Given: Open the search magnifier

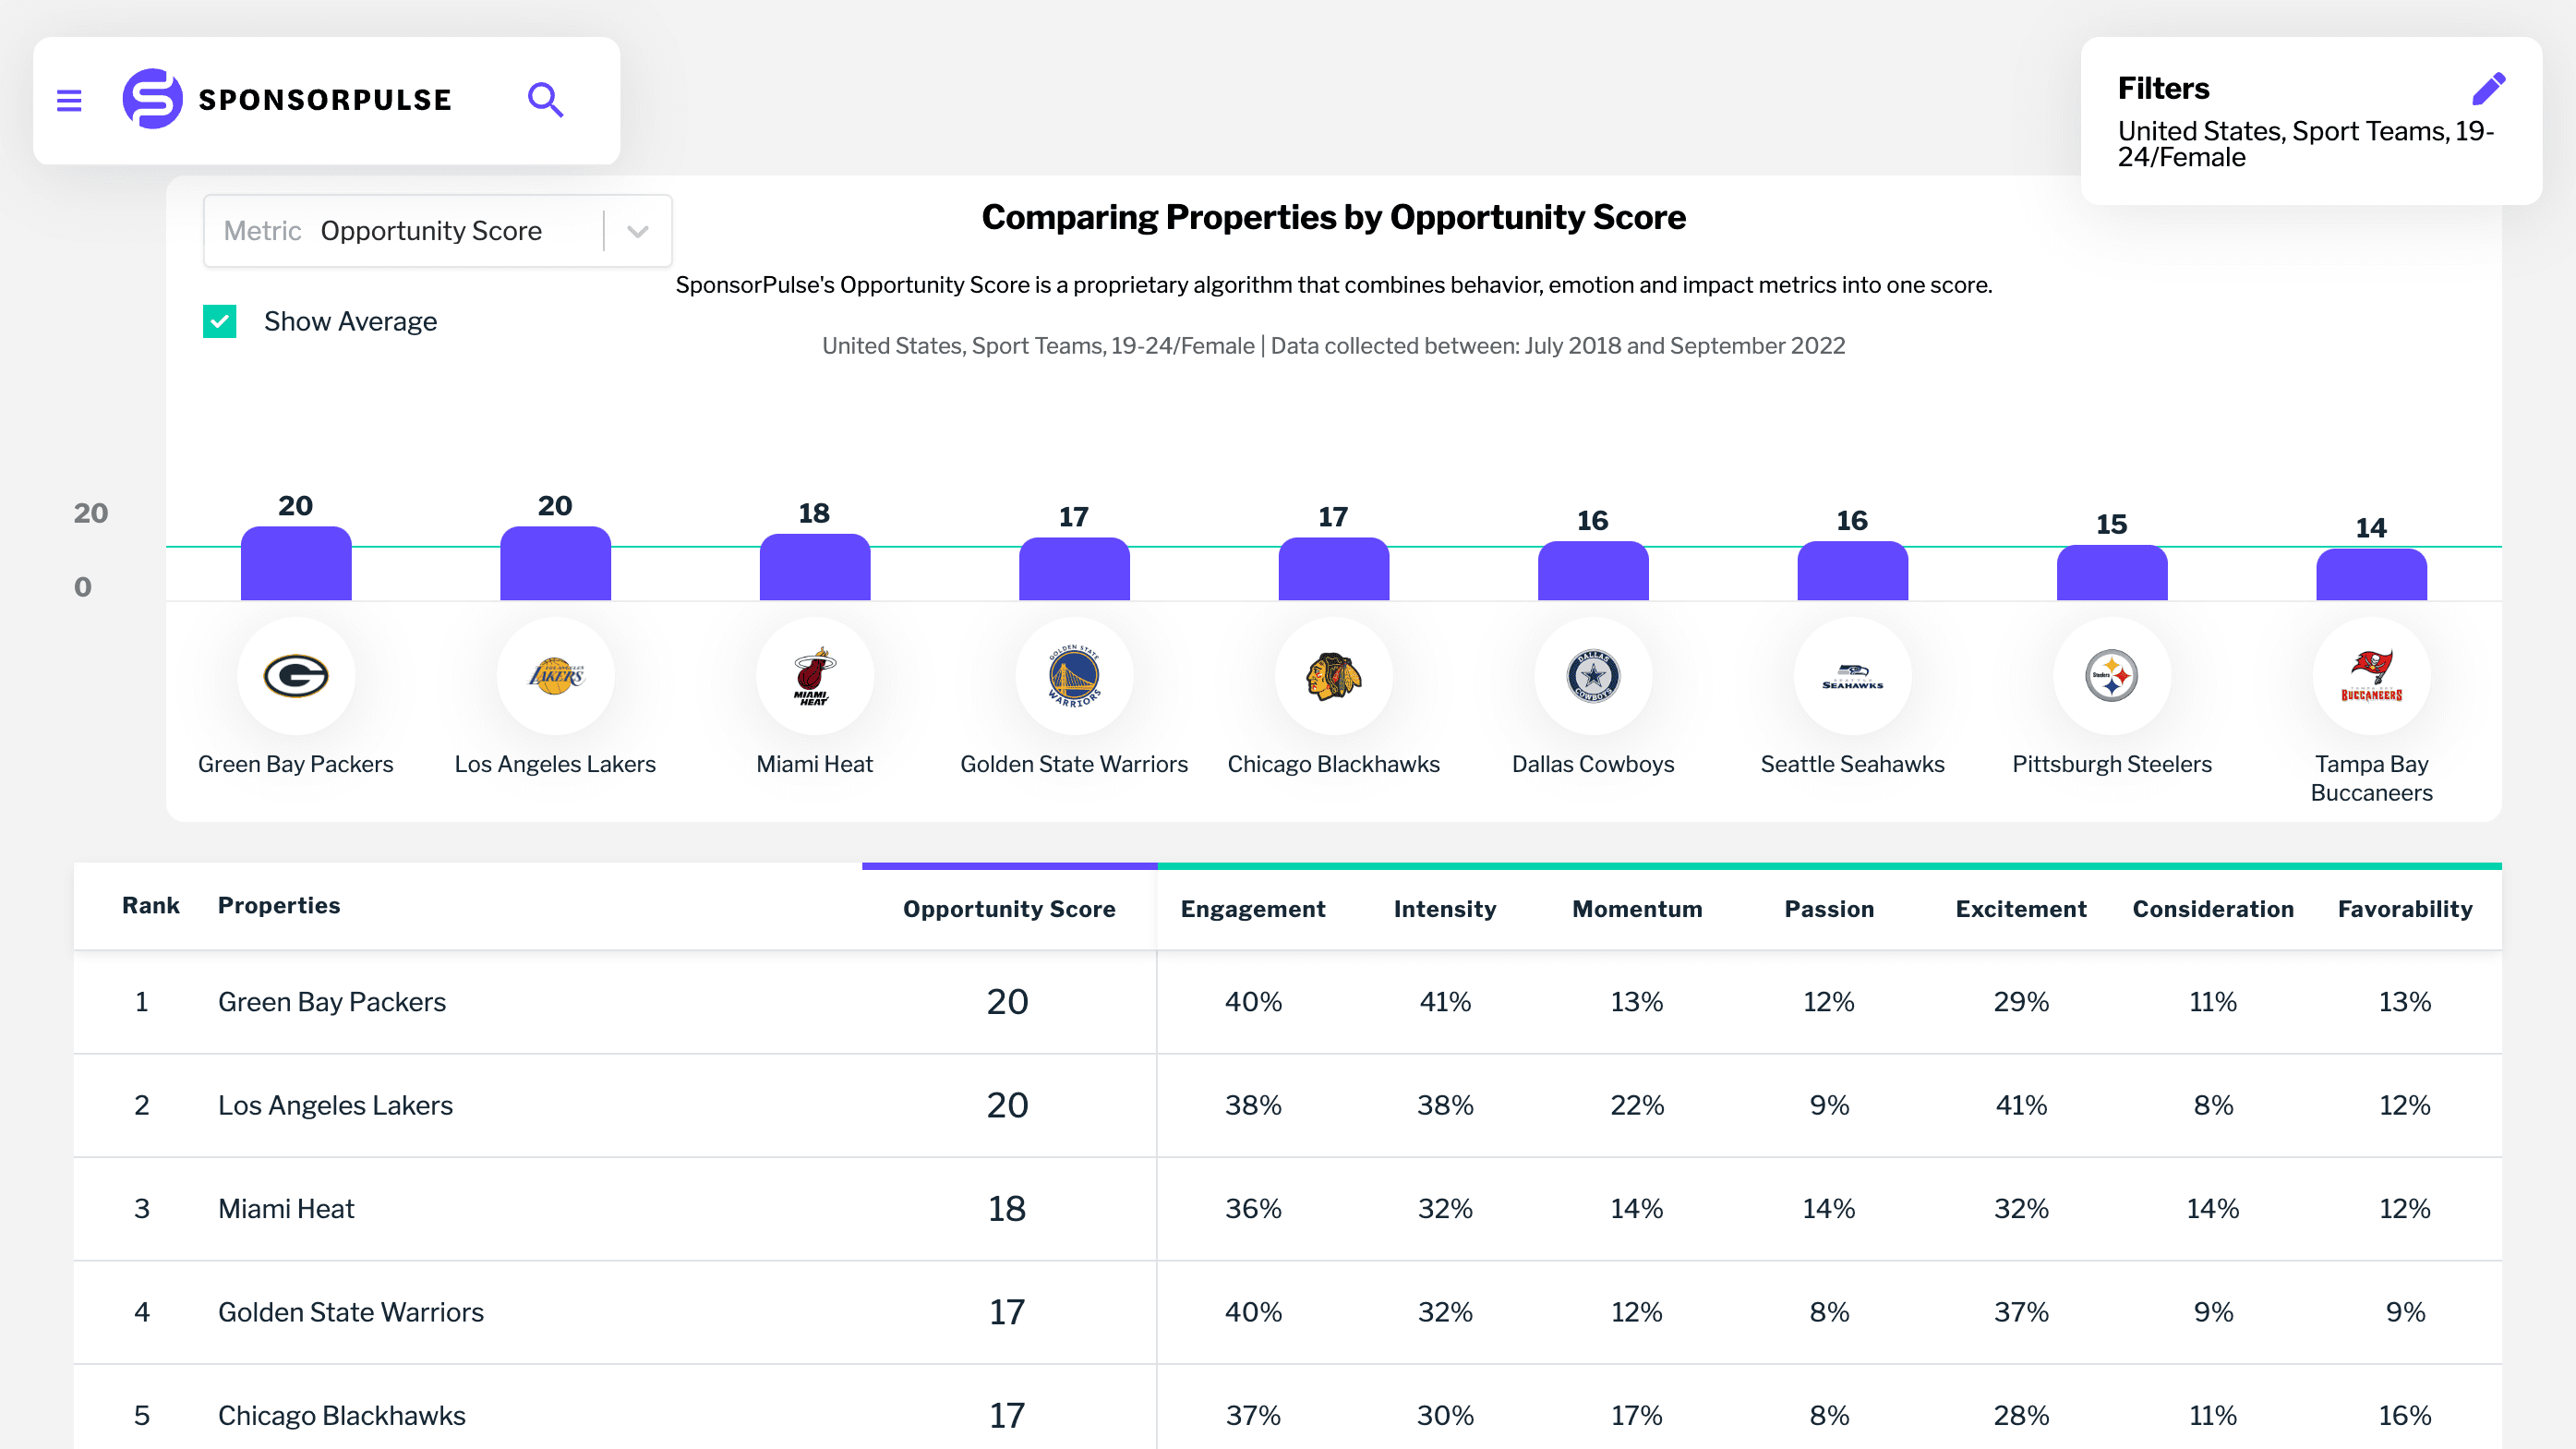Looking at the screenshot, I should pyautogui.click(x=545, y=100).
